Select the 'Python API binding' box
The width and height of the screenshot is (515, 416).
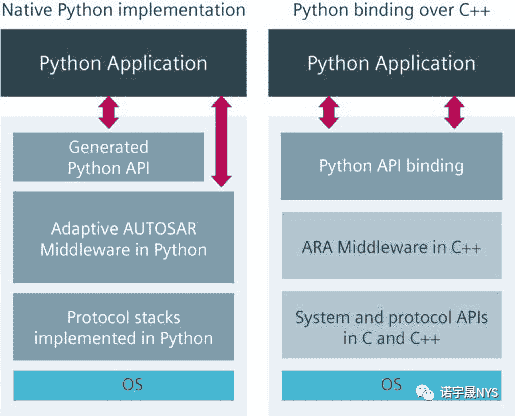pos(392,166)
